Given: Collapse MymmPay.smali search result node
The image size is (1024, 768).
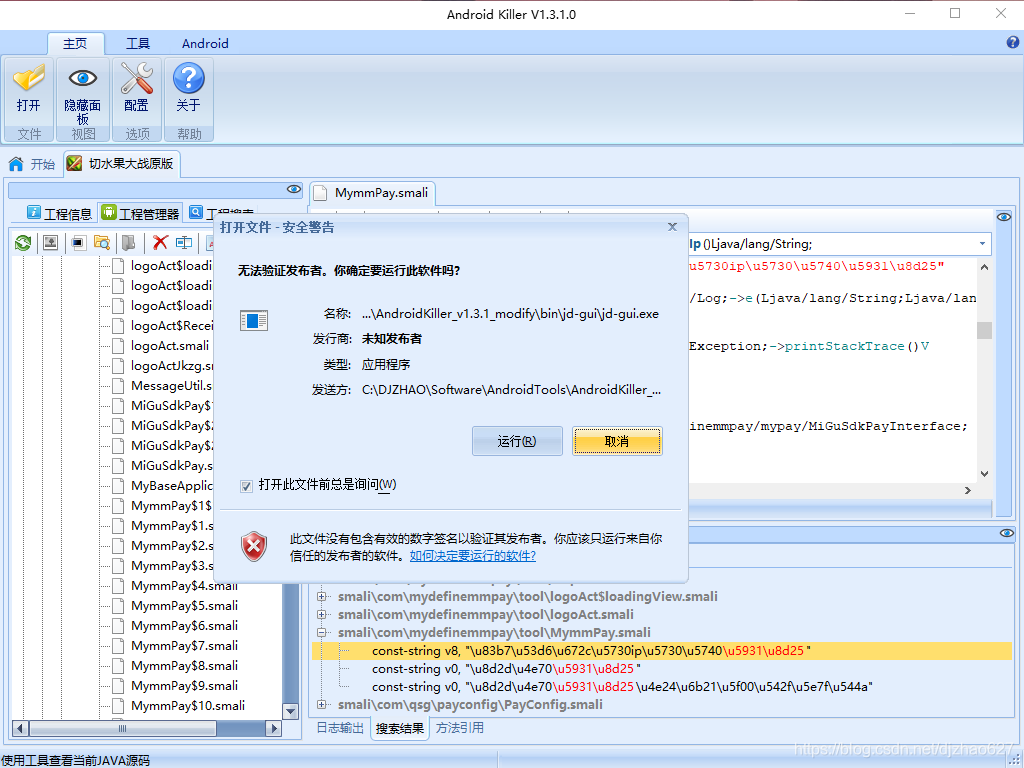Looking at the screenshot, I should pos(321,632).
